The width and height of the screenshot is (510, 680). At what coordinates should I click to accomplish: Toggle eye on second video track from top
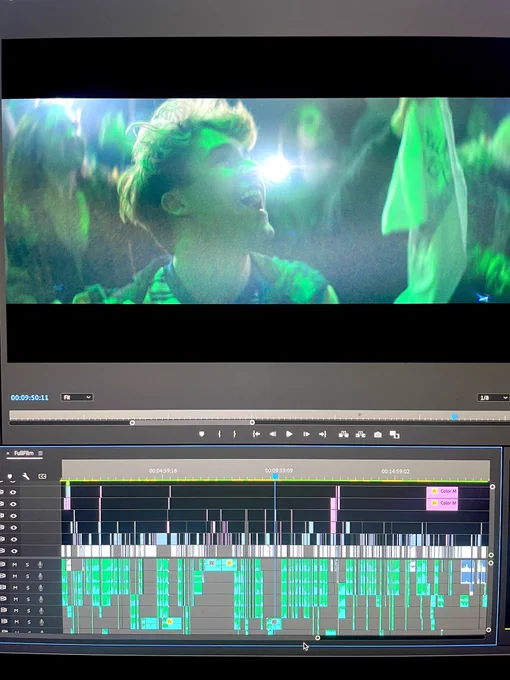(x=13, y=504)
